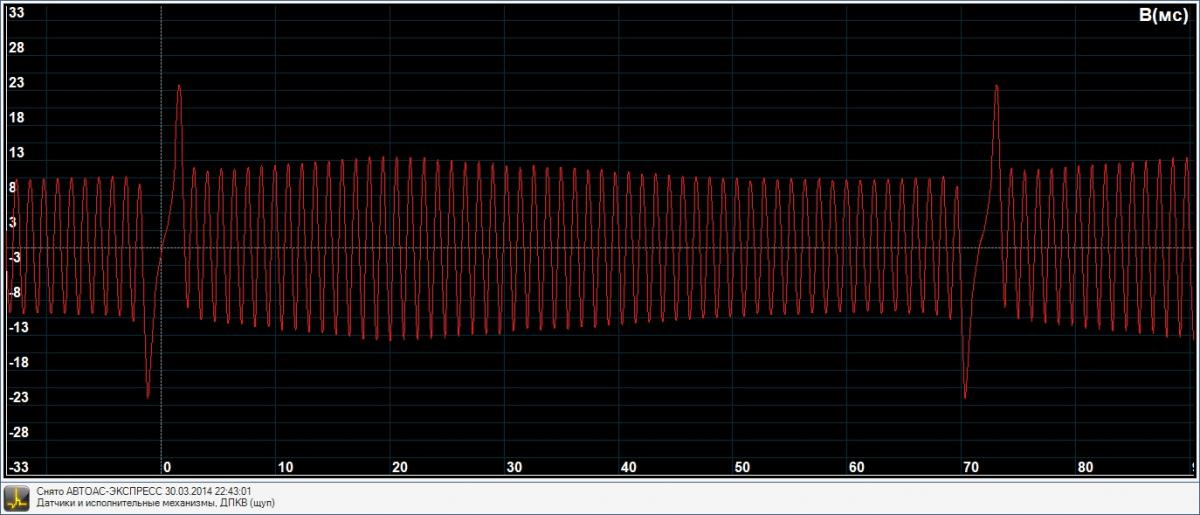Click the oscillogram waveform icon in the footer
The width and height of the screenshot is (1200, 515).
coord(16,497)
